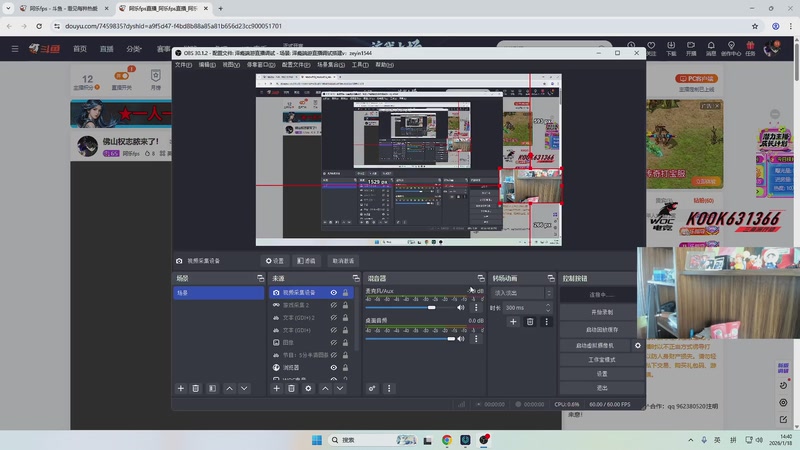
Task: Open OBS 工具 menu
Action: [x=360, y=65]
